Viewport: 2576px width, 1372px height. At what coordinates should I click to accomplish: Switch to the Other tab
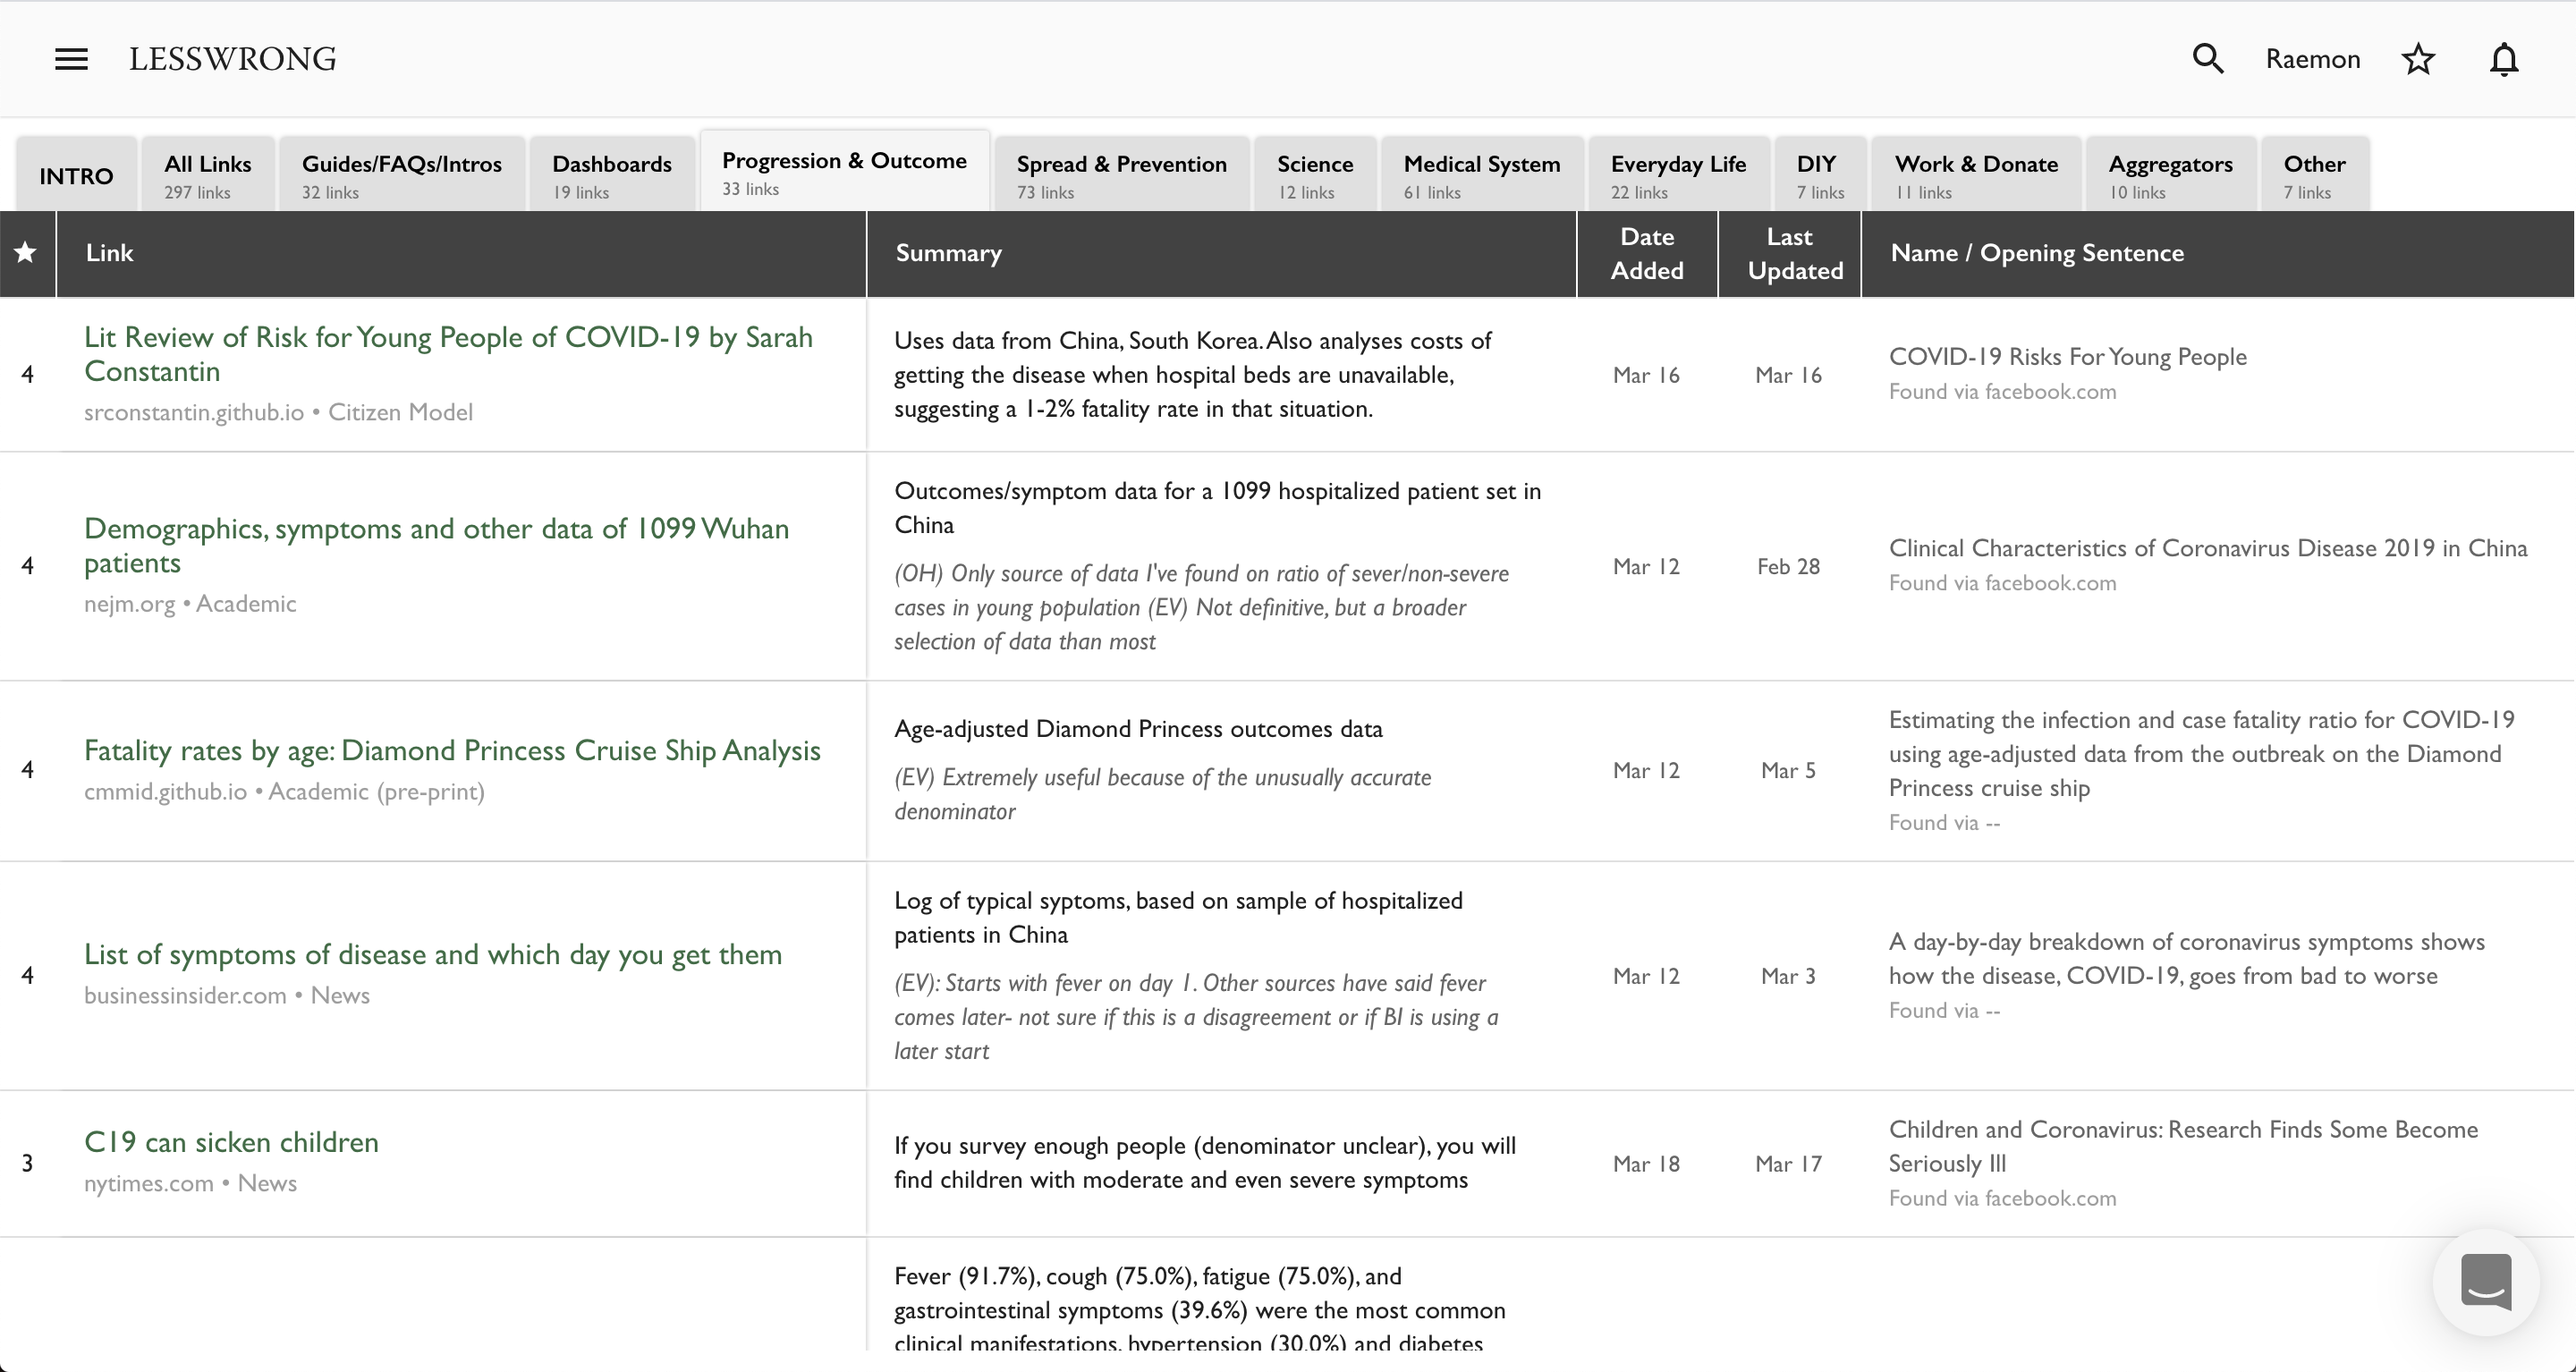pyautogui.click(x=2314, y=175)
